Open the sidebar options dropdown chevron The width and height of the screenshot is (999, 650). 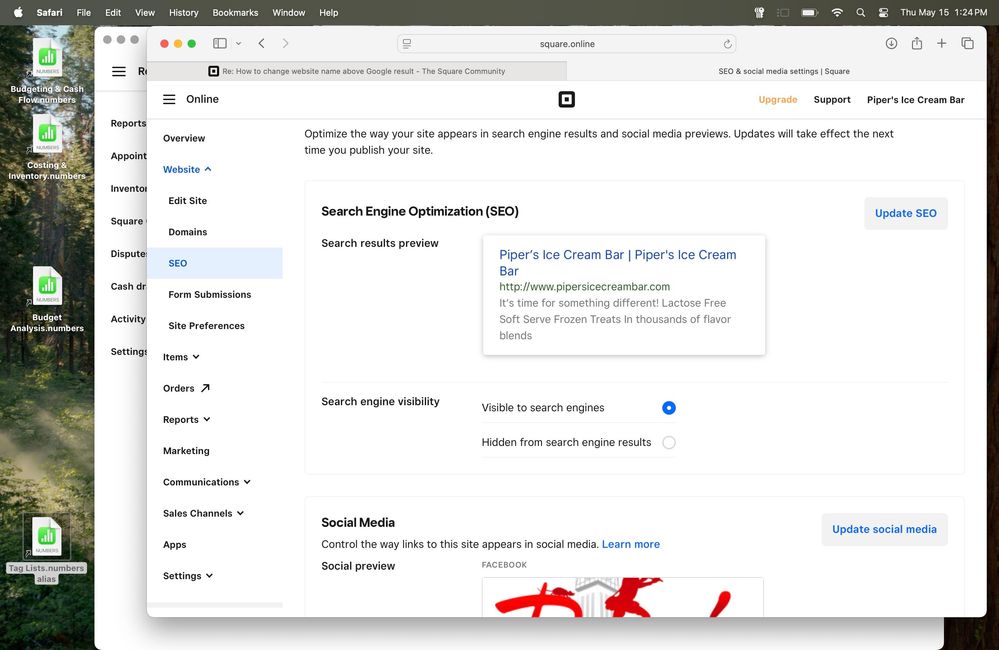[x=238, y=43]
